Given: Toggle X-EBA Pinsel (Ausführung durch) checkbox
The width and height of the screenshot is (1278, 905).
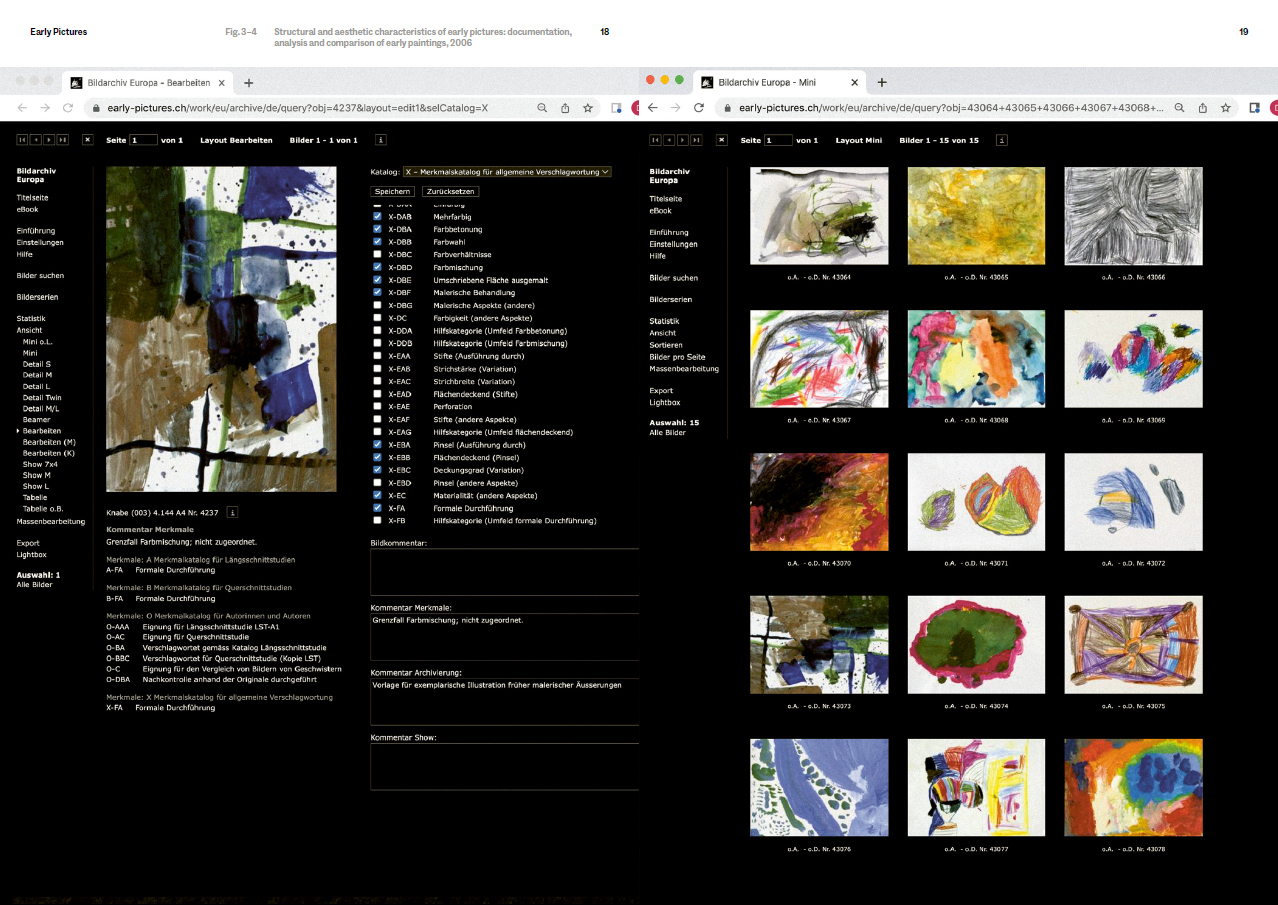Looking at the screenshot, I should [377, 445].
